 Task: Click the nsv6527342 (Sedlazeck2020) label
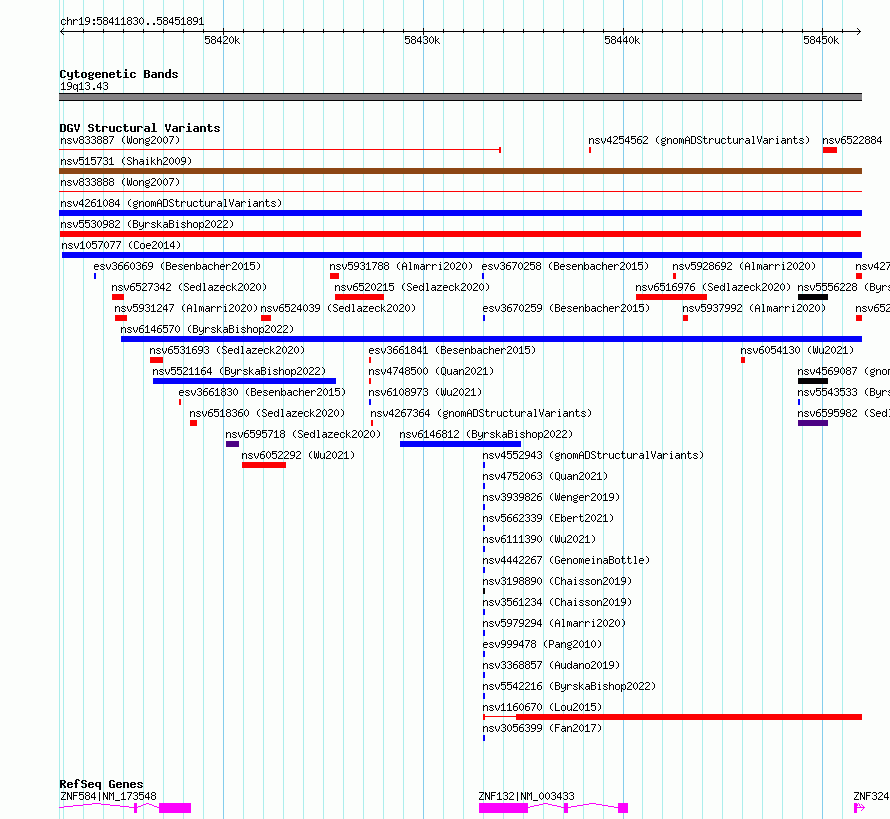tap(189, 287)
